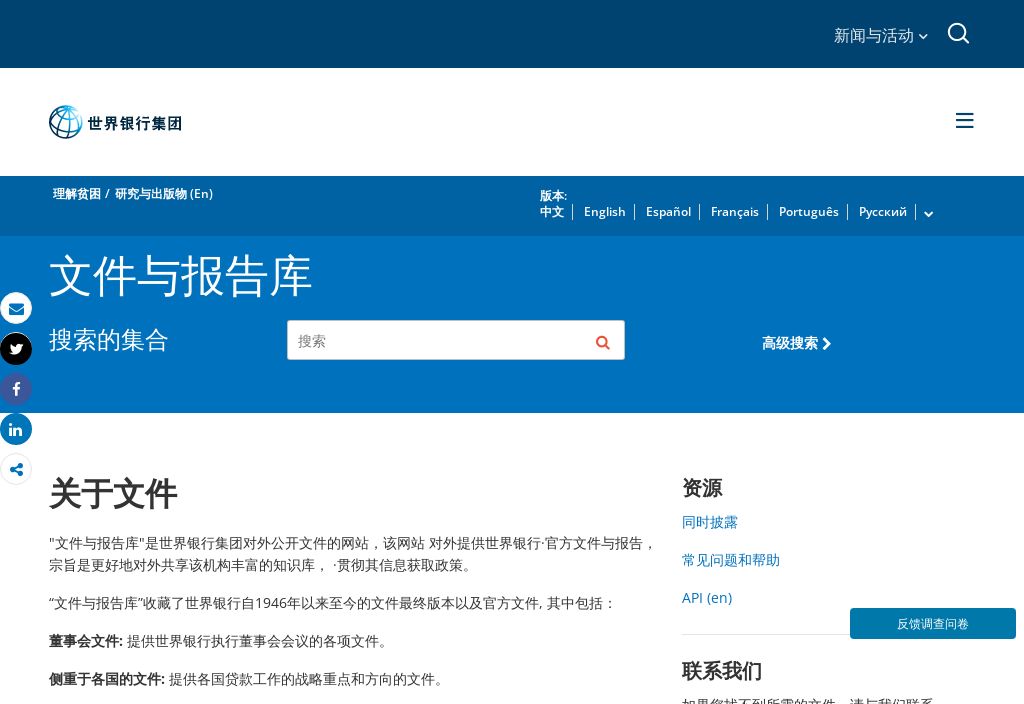
Task: Open 高级搜索 advanced search
Action: click(796, 343)
